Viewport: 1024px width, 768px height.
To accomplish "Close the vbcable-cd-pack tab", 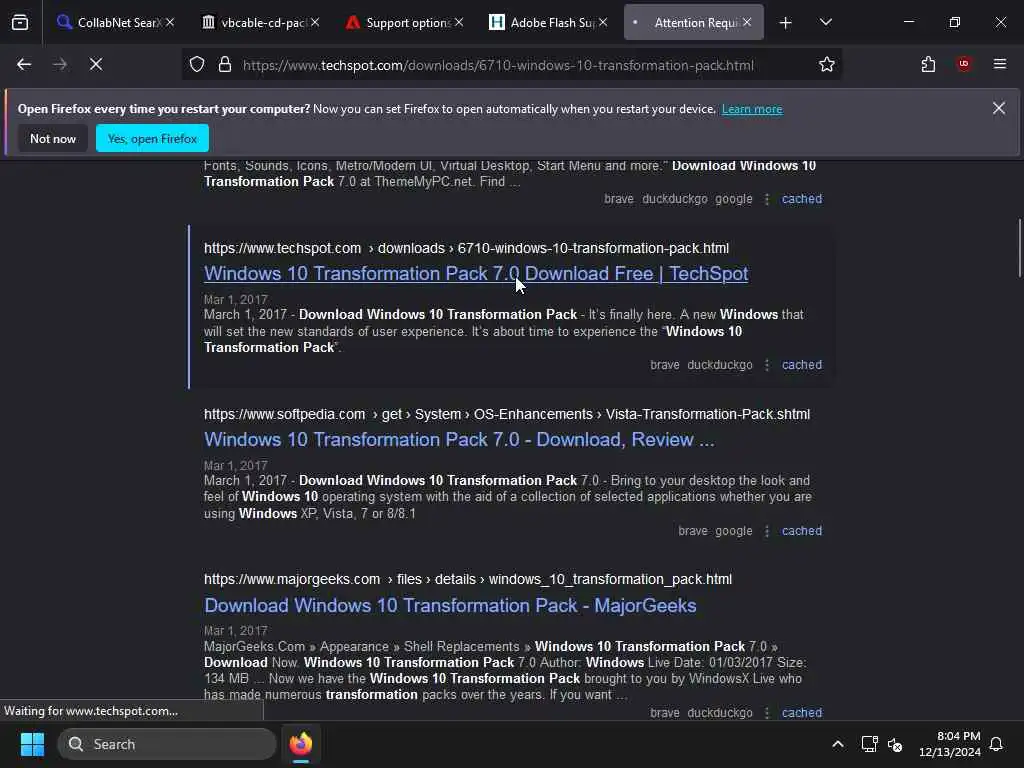I will coord(315,22).
